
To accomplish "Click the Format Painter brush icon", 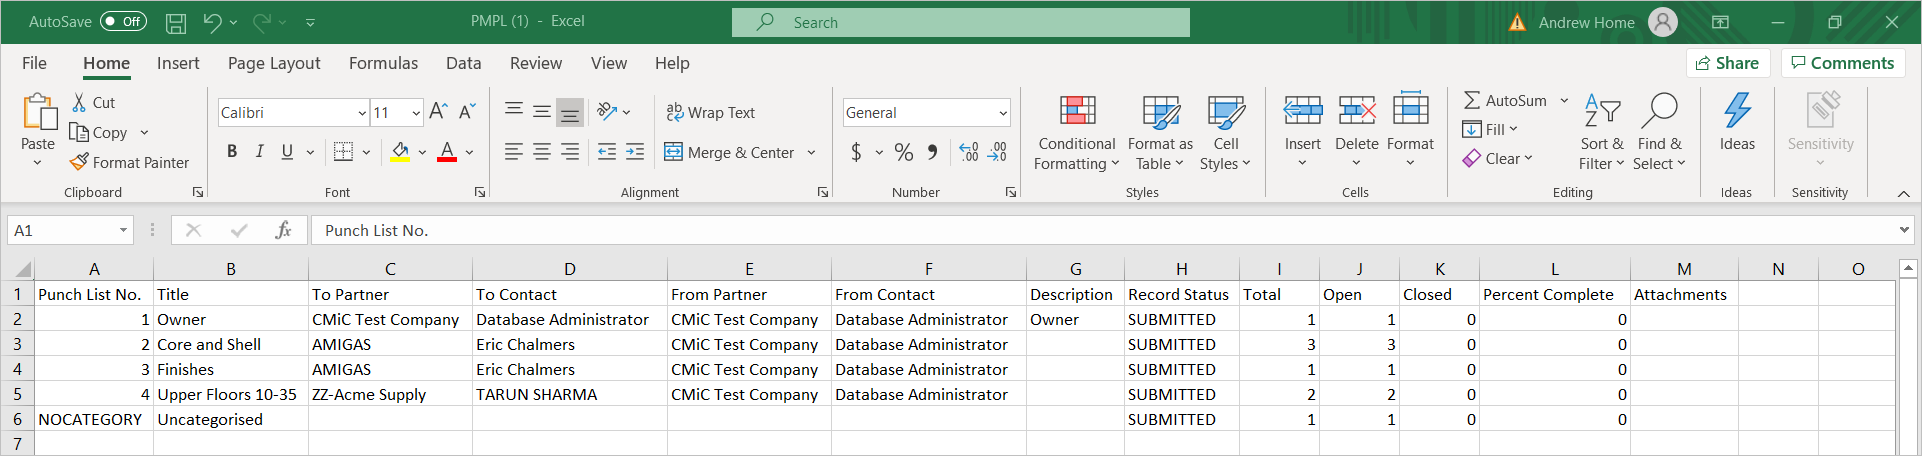I will [79, 162].
